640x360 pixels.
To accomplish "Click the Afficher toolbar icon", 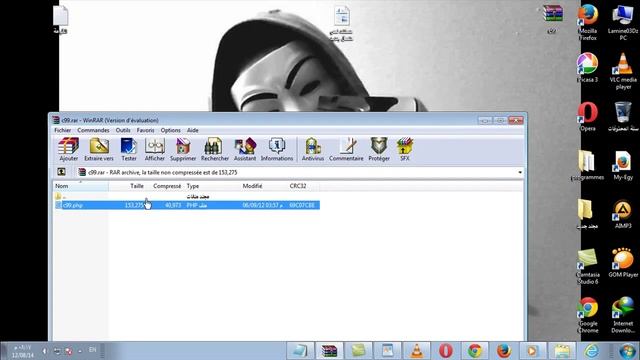I will click(x=155, y=149).
